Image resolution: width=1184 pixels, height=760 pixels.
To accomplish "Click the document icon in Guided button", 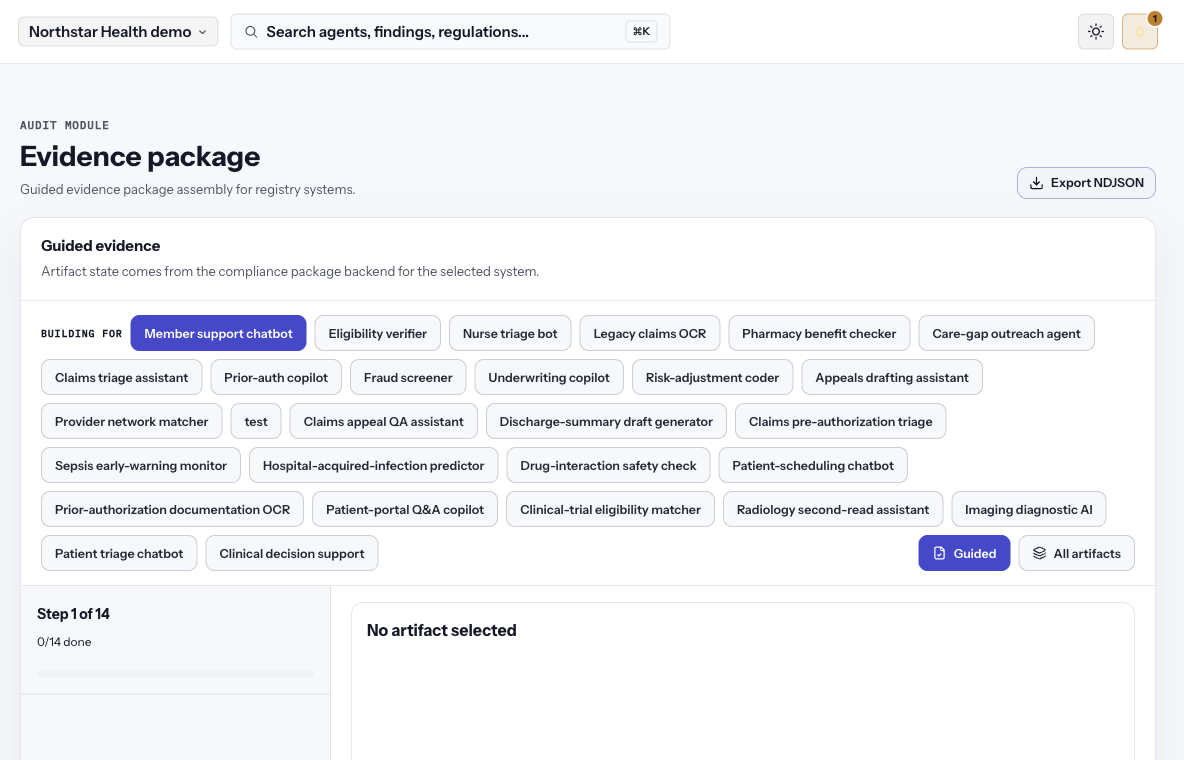I will [x=939, y=553].
